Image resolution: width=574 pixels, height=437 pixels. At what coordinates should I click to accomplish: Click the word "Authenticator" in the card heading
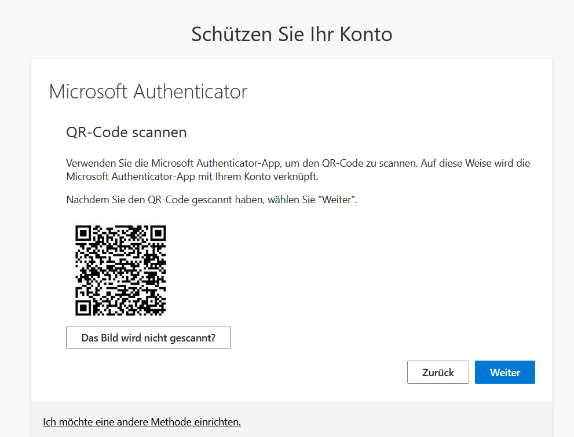[190, 91]
